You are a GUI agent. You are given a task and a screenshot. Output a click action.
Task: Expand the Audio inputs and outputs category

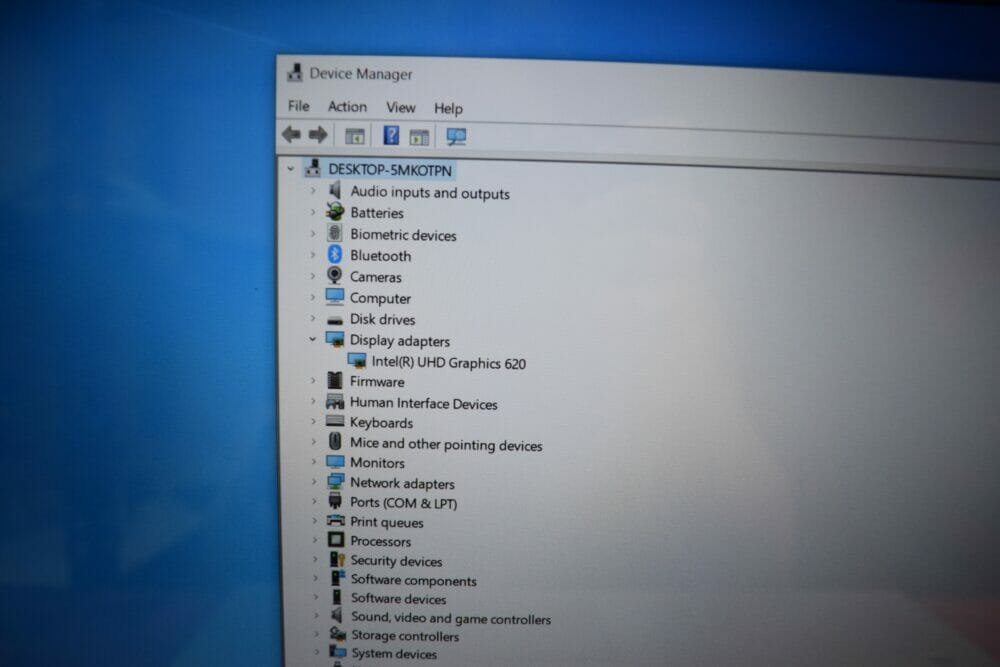(x=312, y=190)
